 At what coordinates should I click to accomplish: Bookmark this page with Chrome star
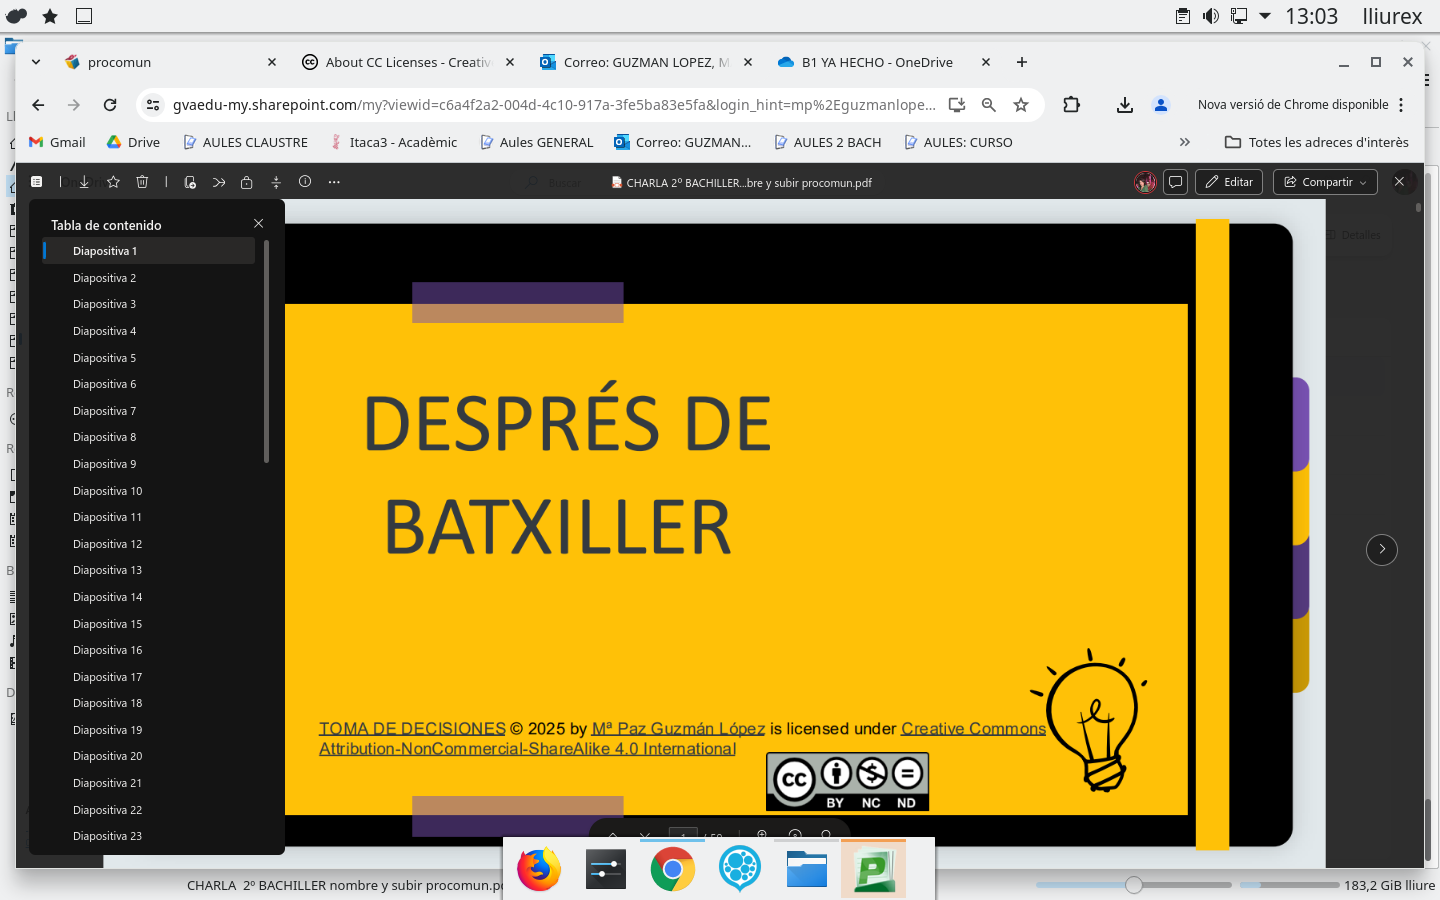[x=1021, y=105]
